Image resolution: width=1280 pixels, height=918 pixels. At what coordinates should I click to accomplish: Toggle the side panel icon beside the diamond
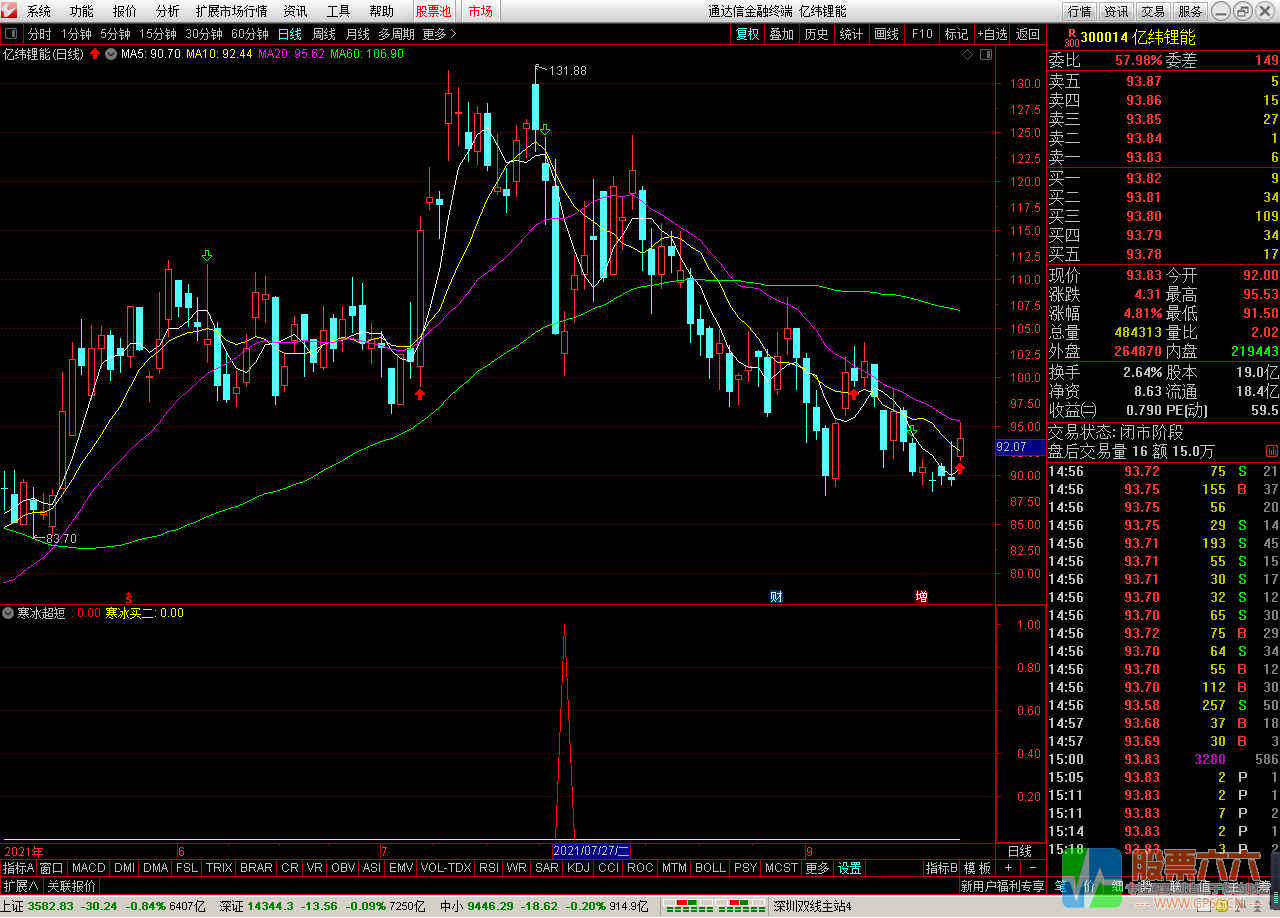985,54
